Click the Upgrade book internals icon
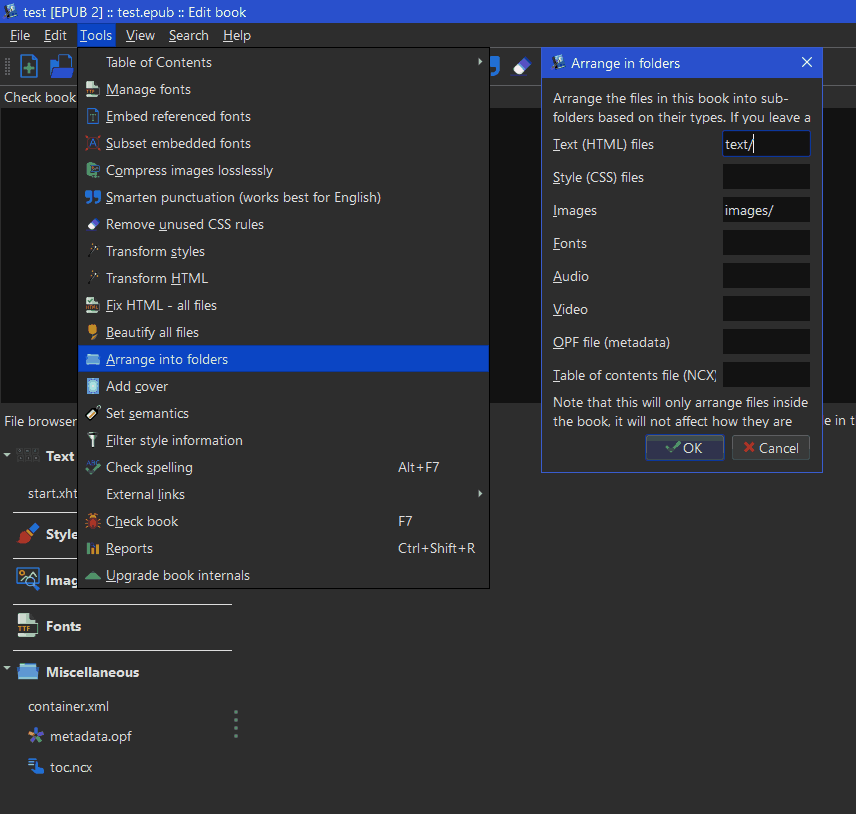856x814 pixels. click(93, 575)
